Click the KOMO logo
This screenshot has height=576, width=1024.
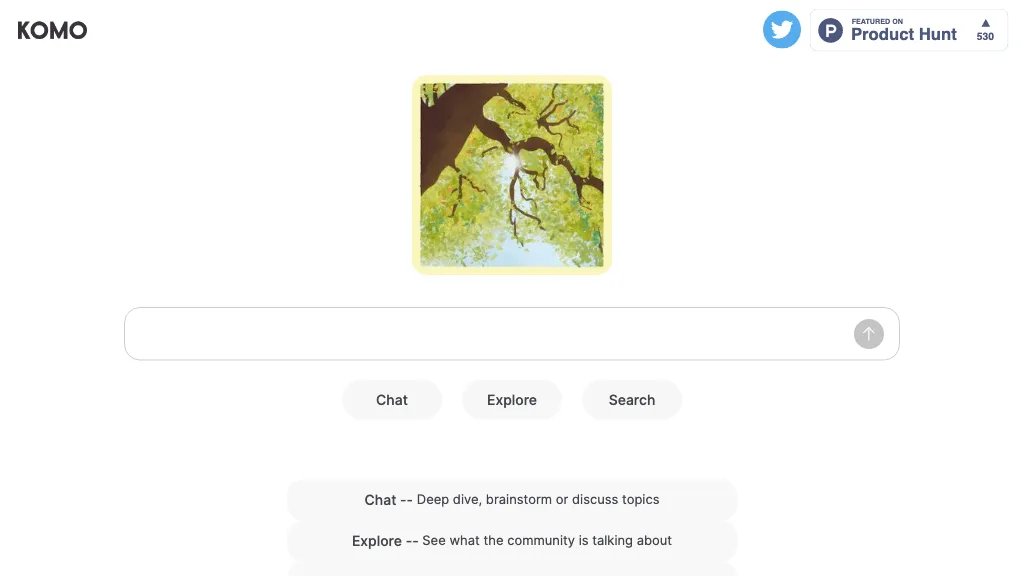[52, 30]
